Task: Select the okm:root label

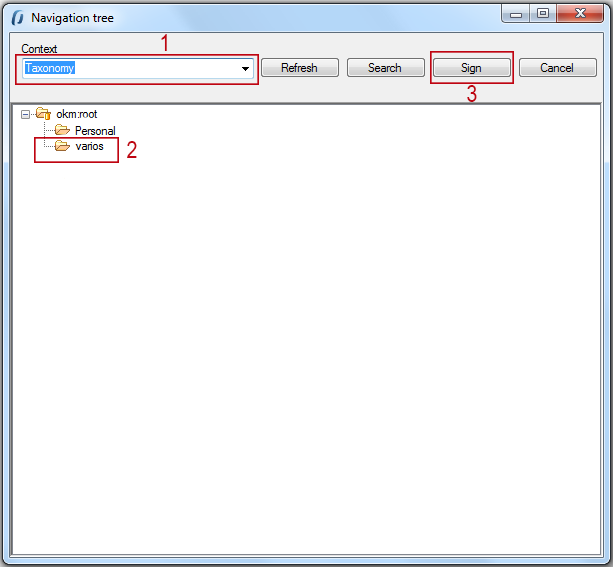Action: 77,114
